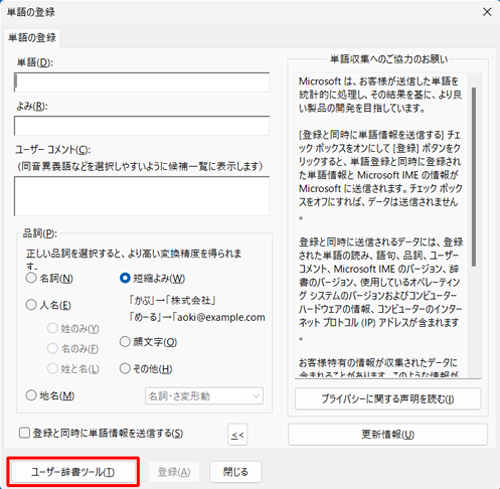Focus the よみ(R) text field

click(142, 126)
